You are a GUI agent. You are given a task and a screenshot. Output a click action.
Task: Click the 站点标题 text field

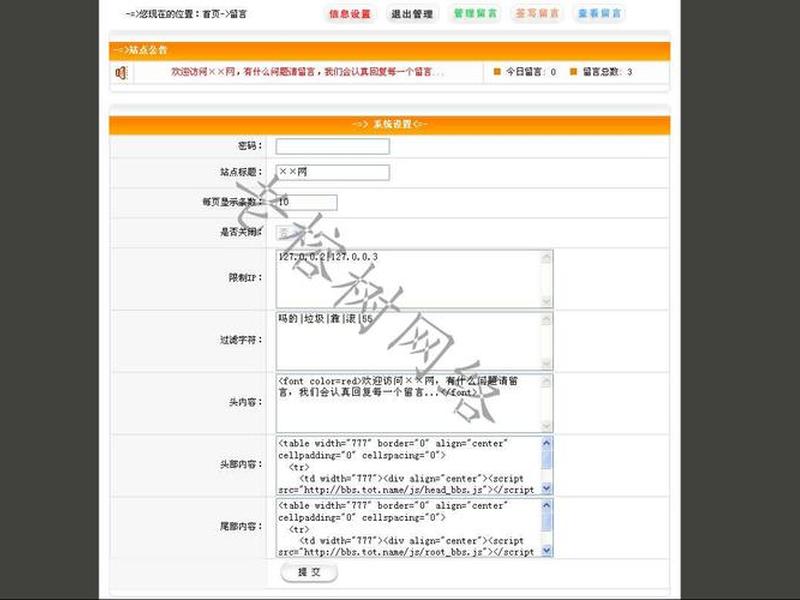point(333,172)
